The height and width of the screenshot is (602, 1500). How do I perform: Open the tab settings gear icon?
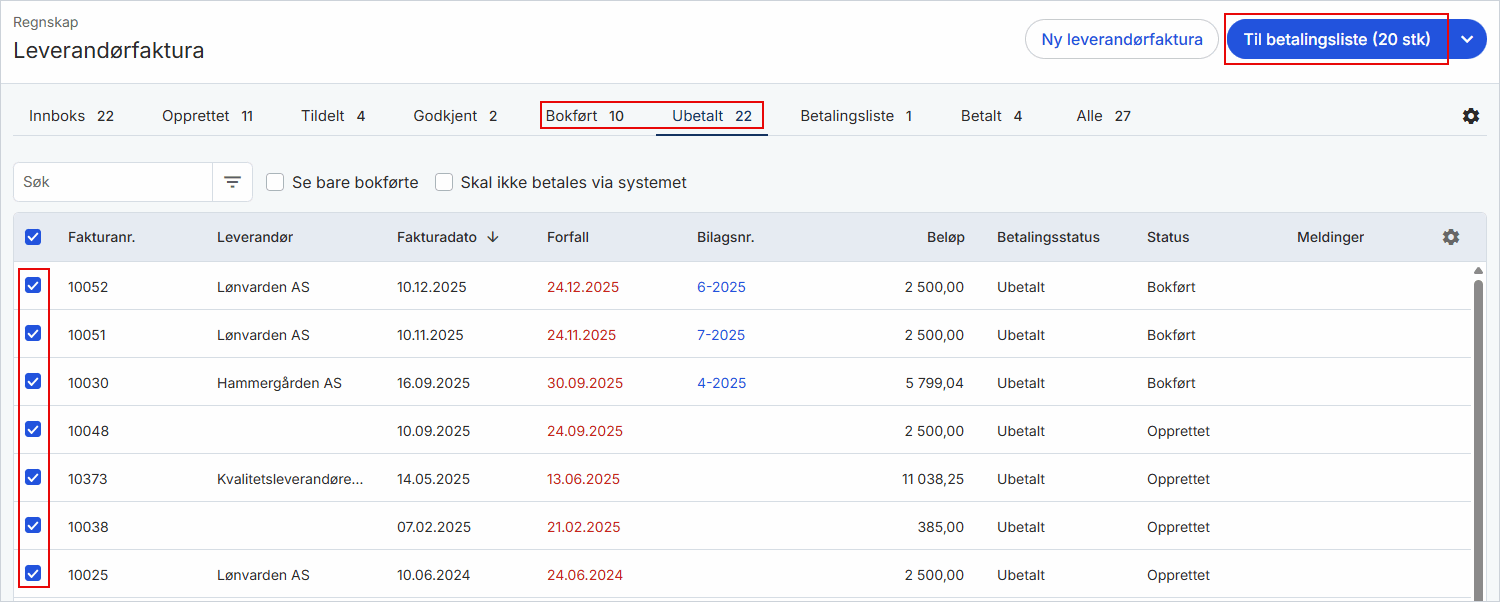(1470, 116)
